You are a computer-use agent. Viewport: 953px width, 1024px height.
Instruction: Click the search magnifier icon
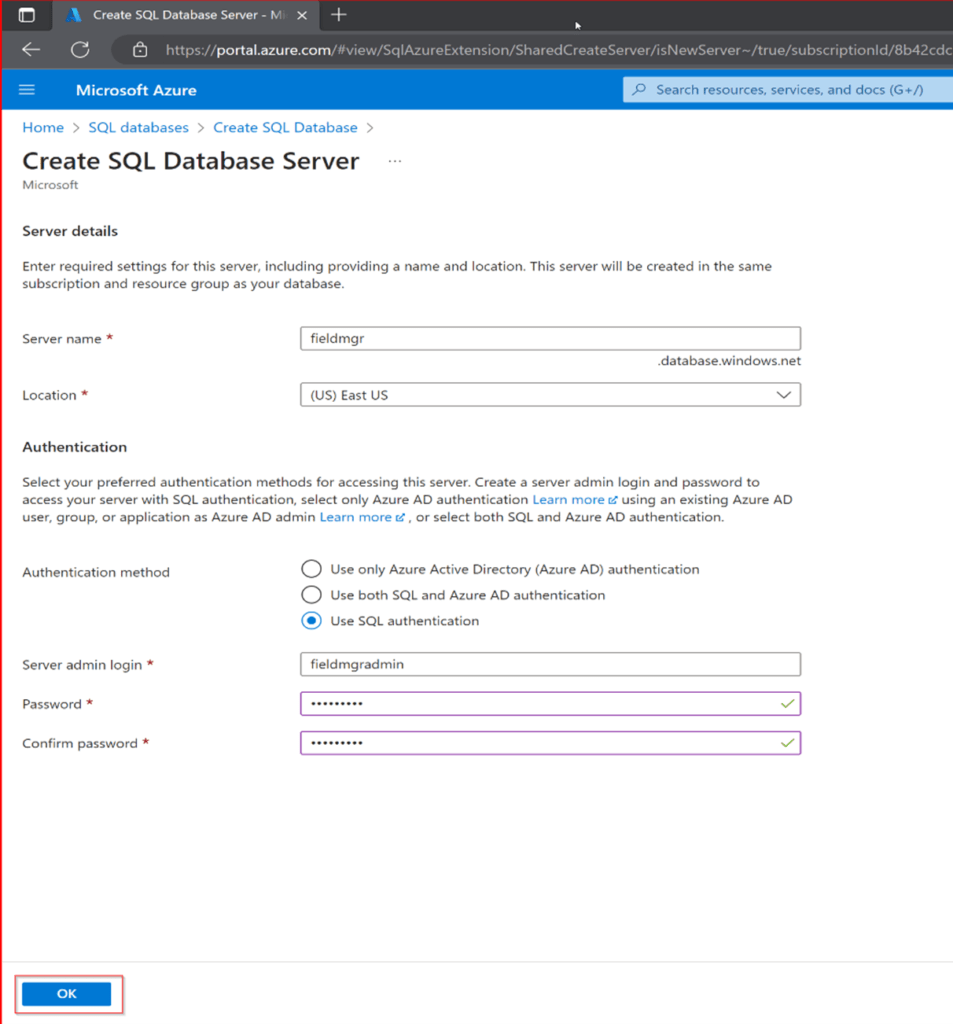tap(639, 89)
